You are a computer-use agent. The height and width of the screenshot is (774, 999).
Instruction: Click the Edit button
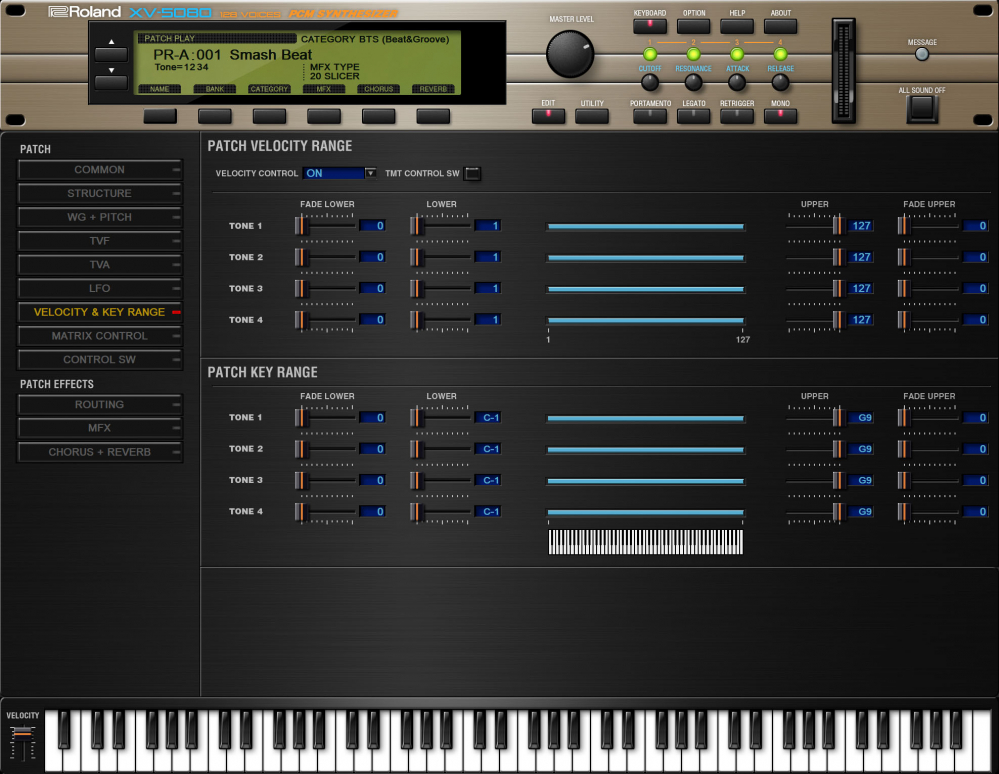point(548,116)
